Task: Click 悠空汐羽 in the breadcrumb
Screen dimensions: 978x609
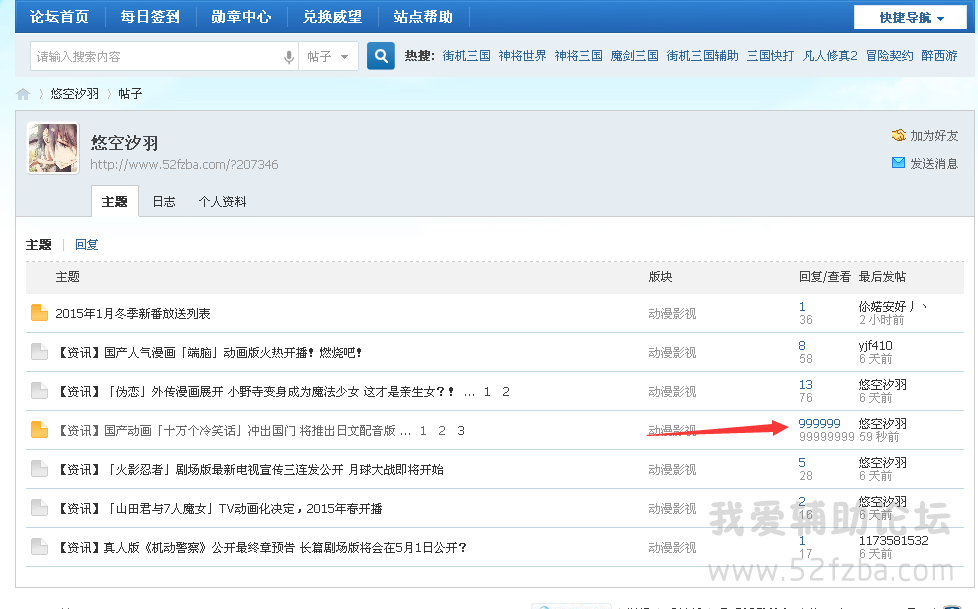Action: 75,94
